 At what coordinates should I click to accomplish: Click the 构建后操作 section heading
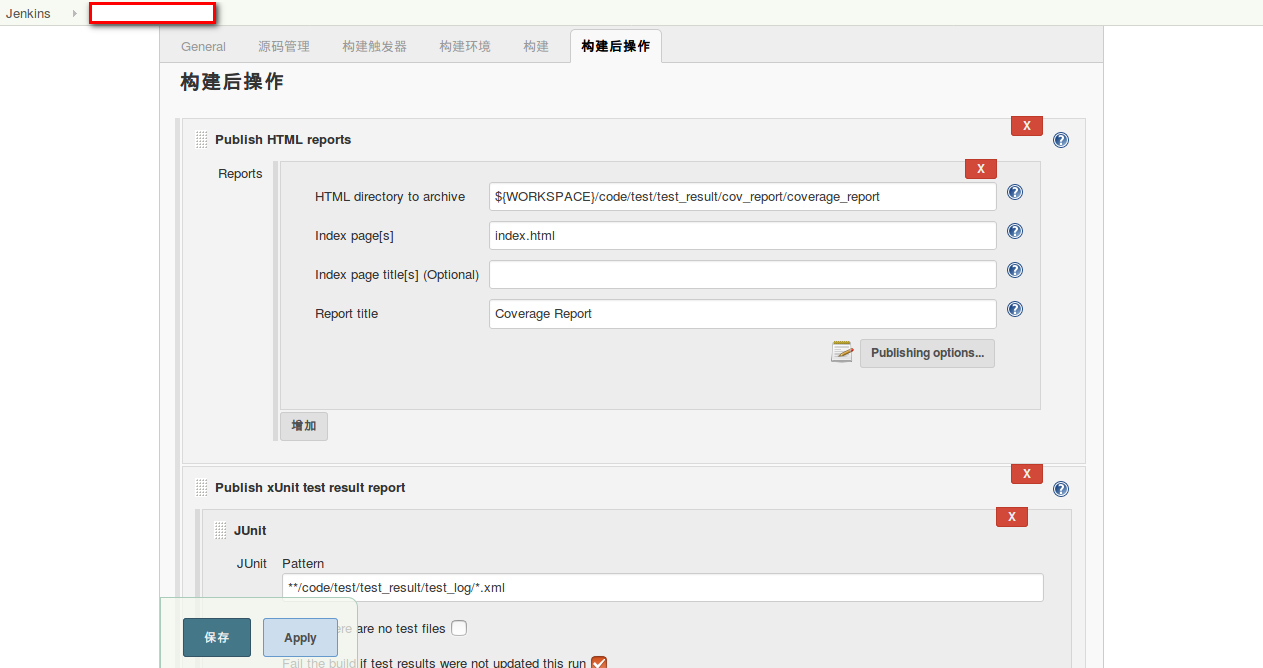232,82
